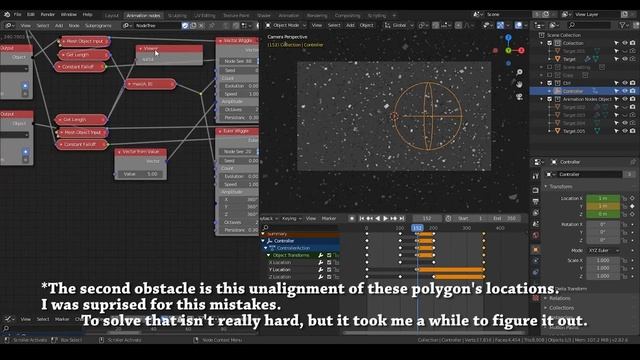Open the viewport Add menu
The image size is (640, 360).
[x=350, y=25]
